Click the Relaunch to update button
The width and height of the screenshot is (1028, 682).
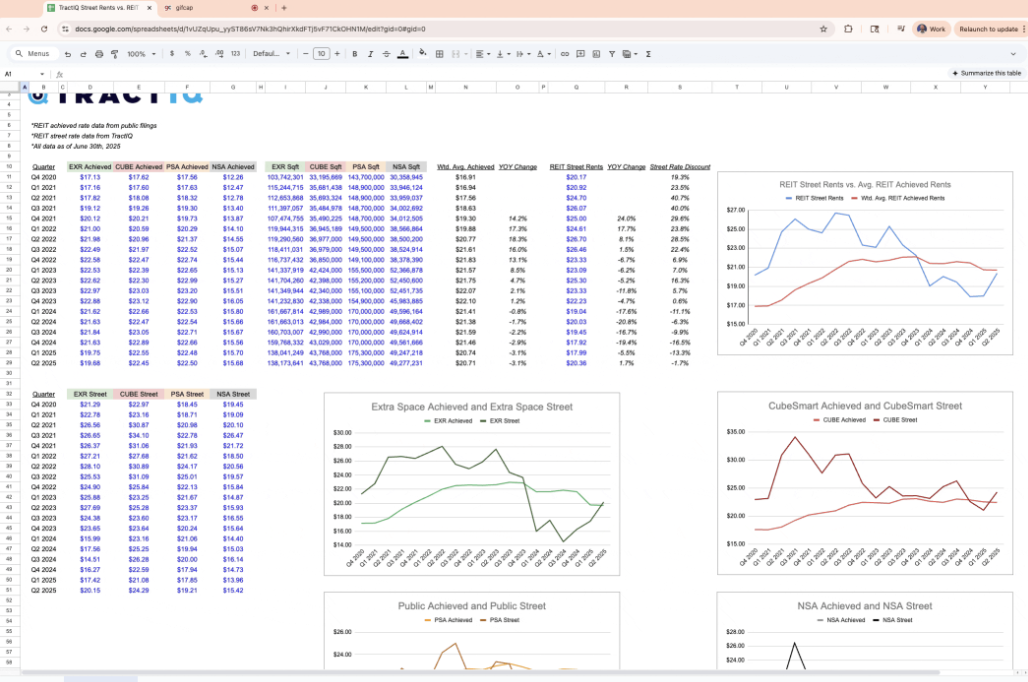(x=990, y=29)
